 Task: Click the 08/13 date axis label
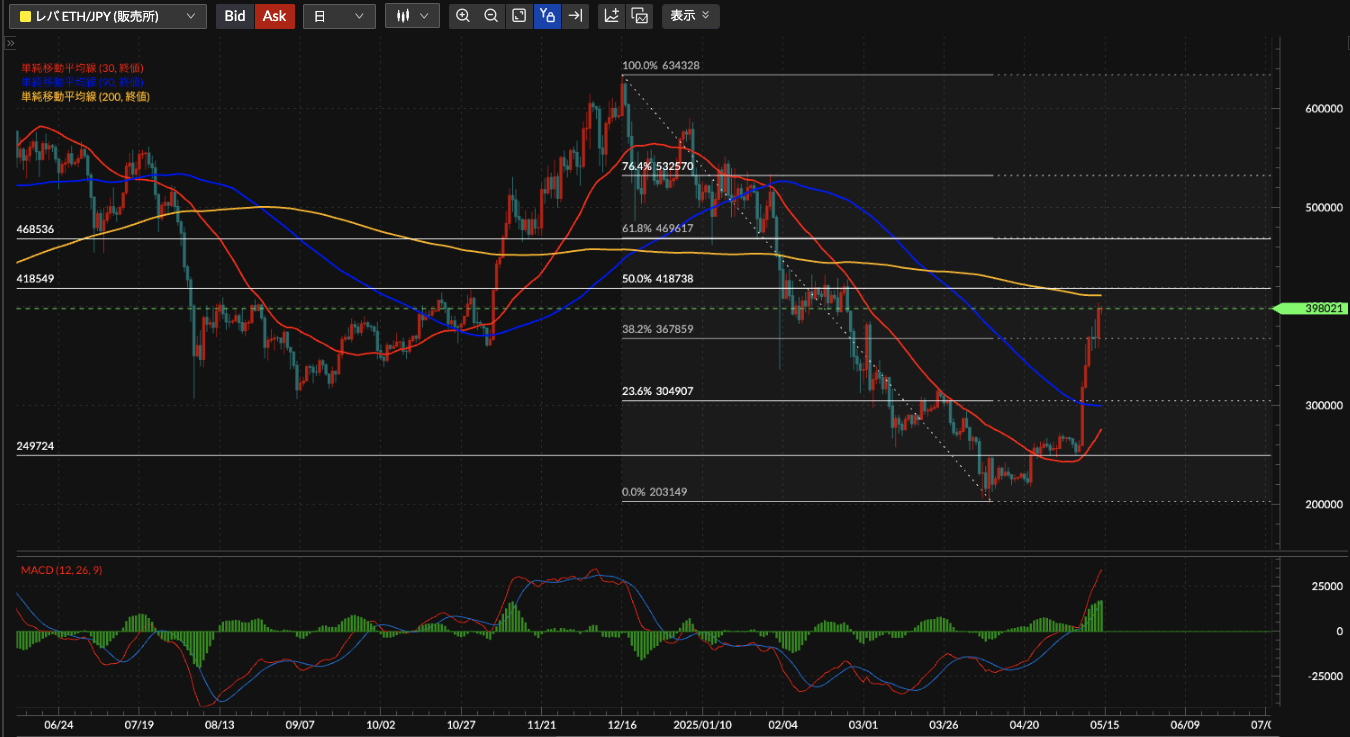coord(219,724)
